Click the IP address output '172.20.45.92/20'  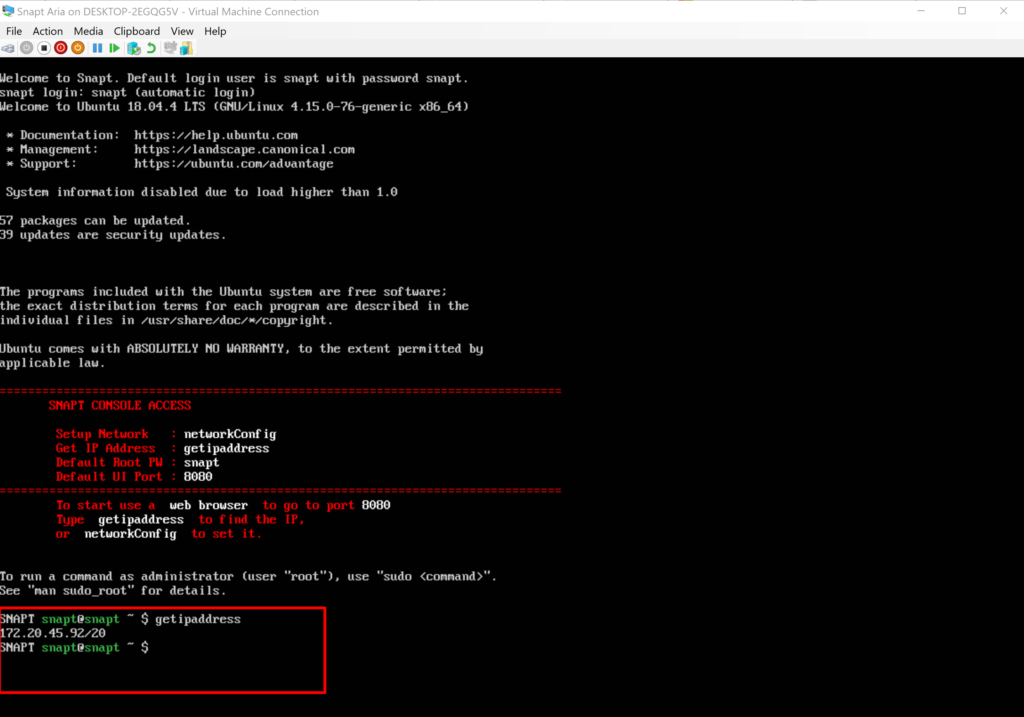53,633
